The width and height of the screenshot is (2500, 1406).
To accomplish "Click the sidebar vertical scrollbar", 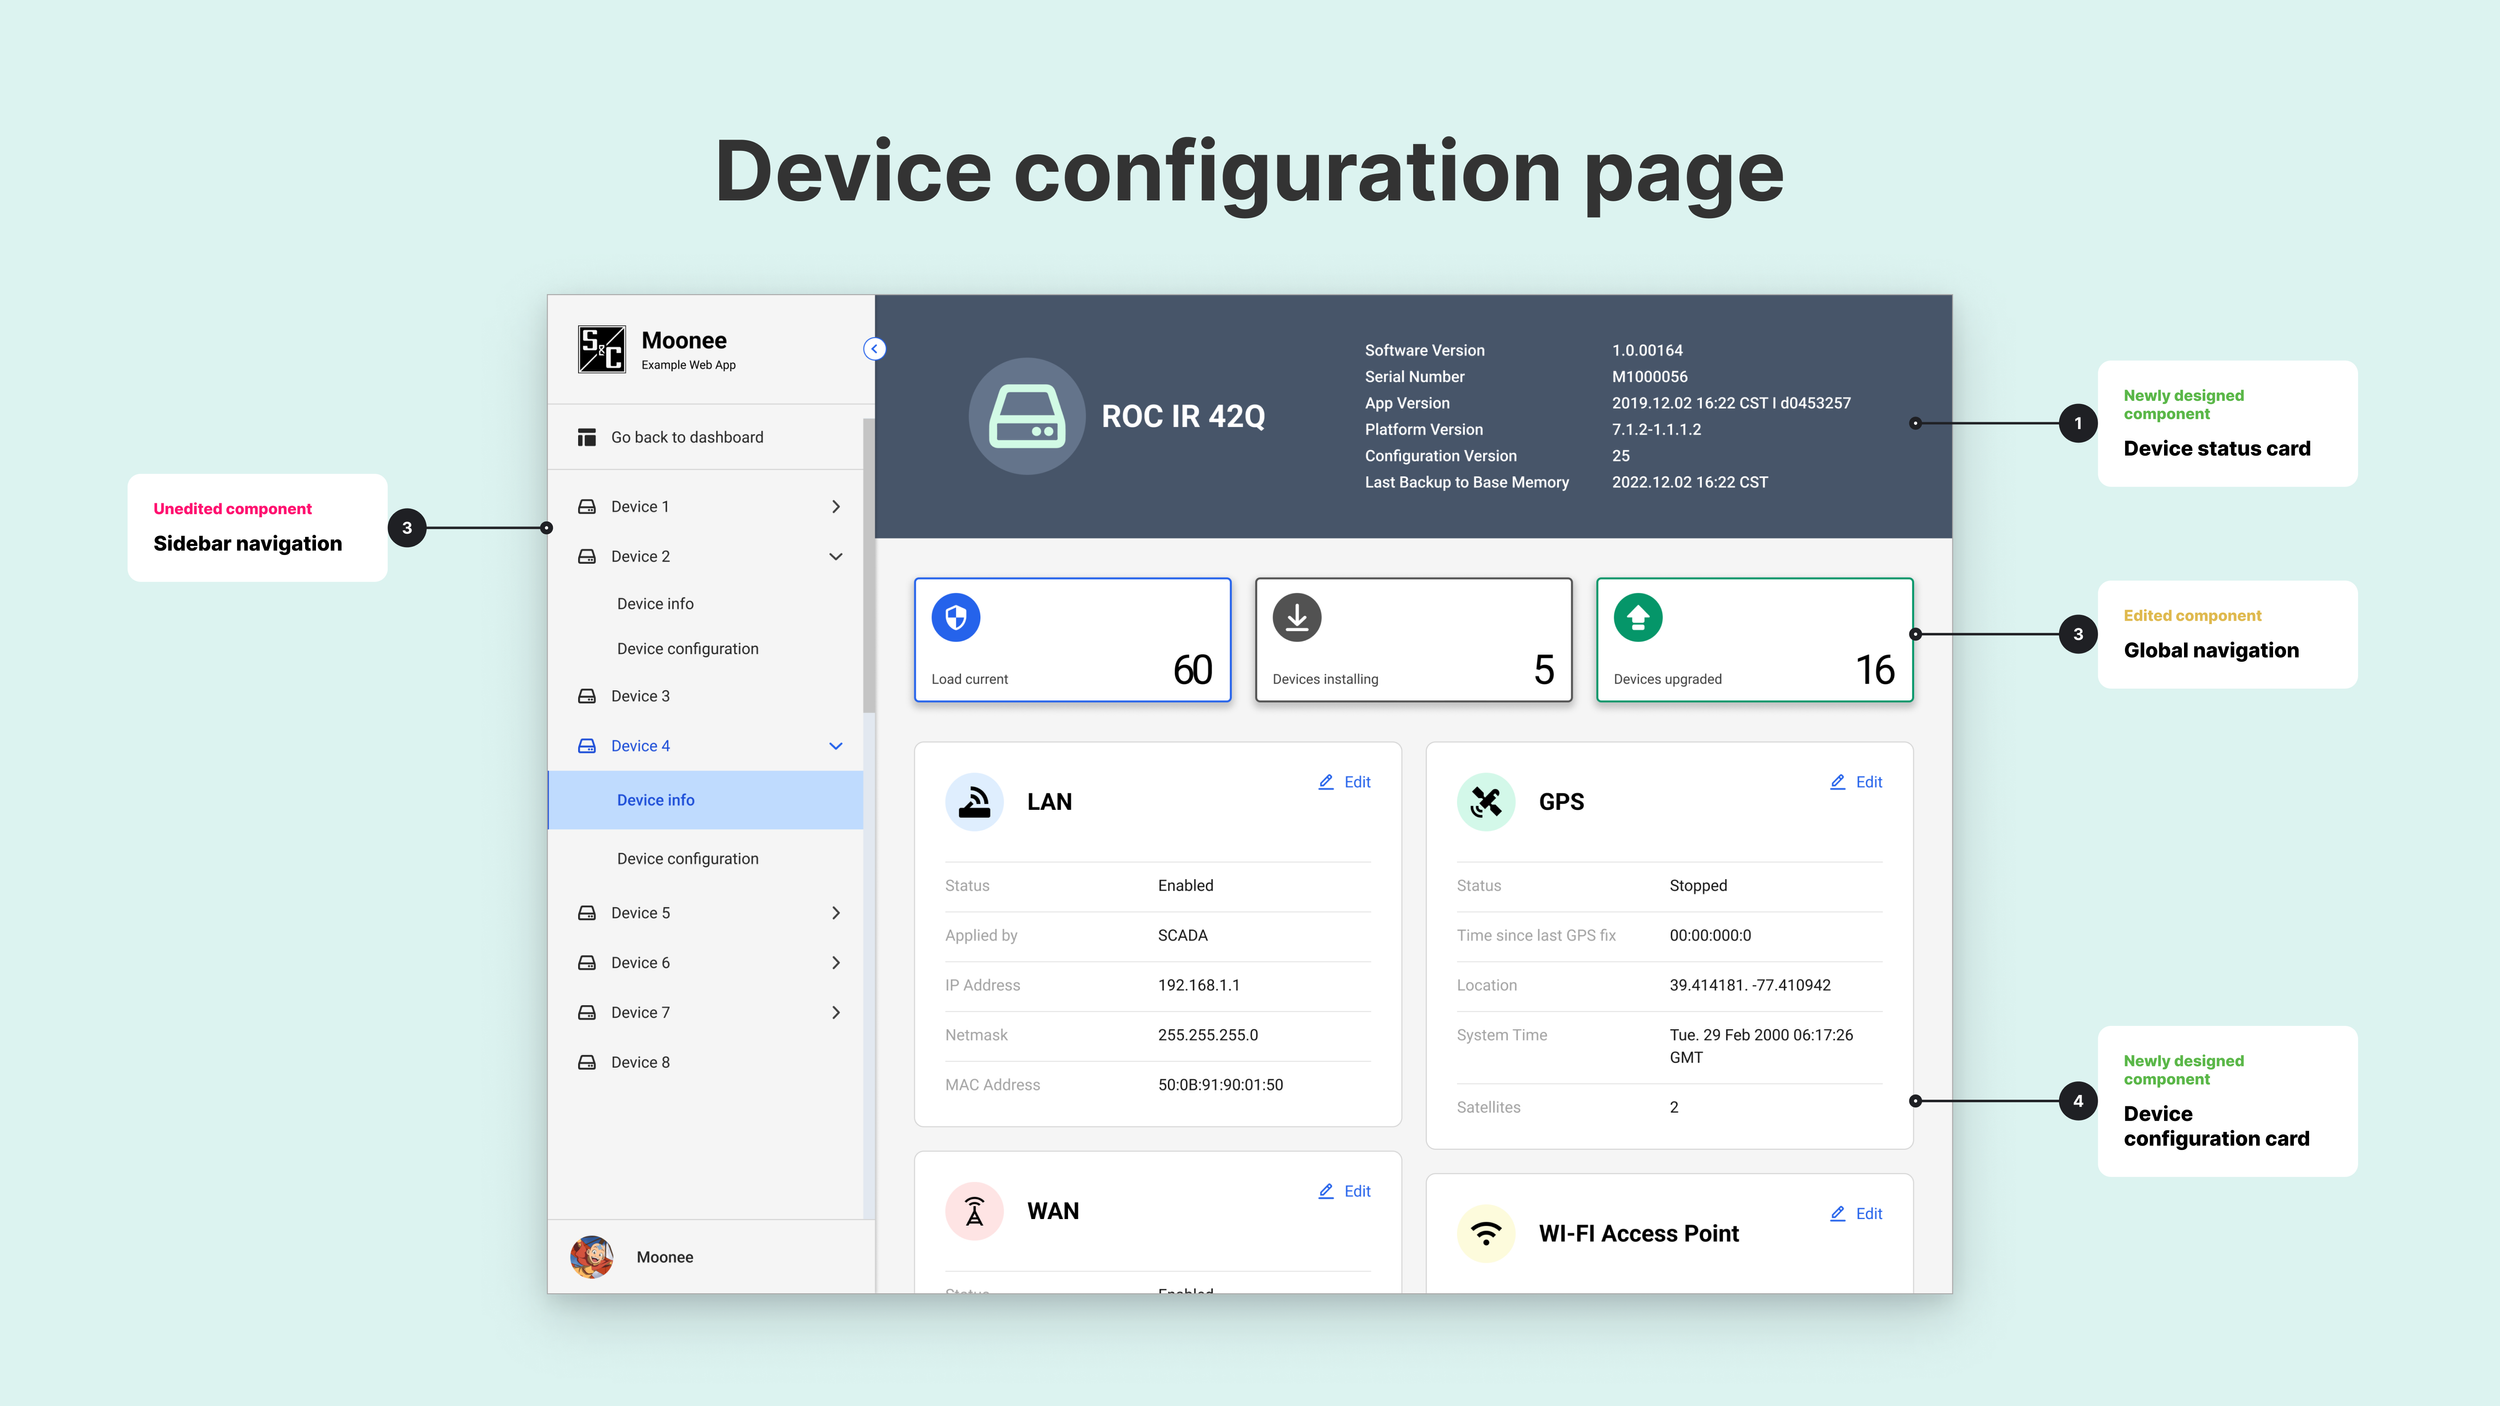I will coord(868,565).
